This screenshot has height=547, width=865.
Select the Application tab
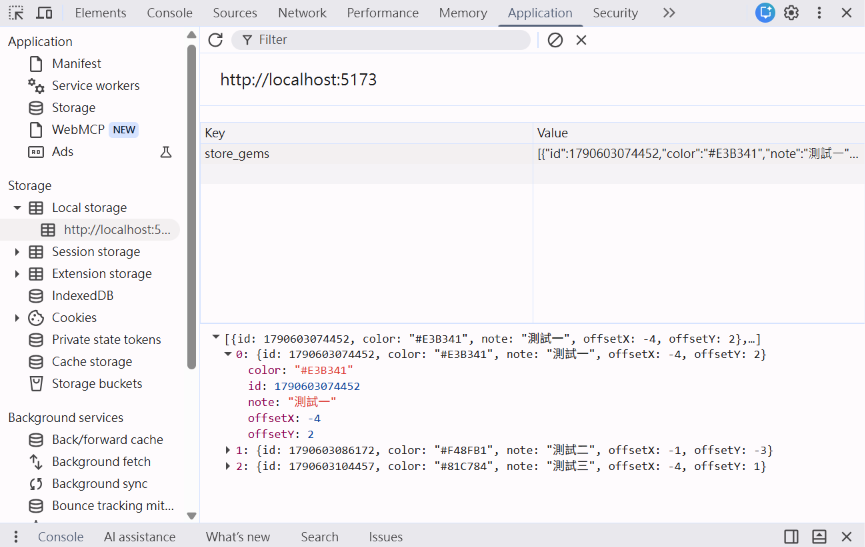click(x=540, y=13)
